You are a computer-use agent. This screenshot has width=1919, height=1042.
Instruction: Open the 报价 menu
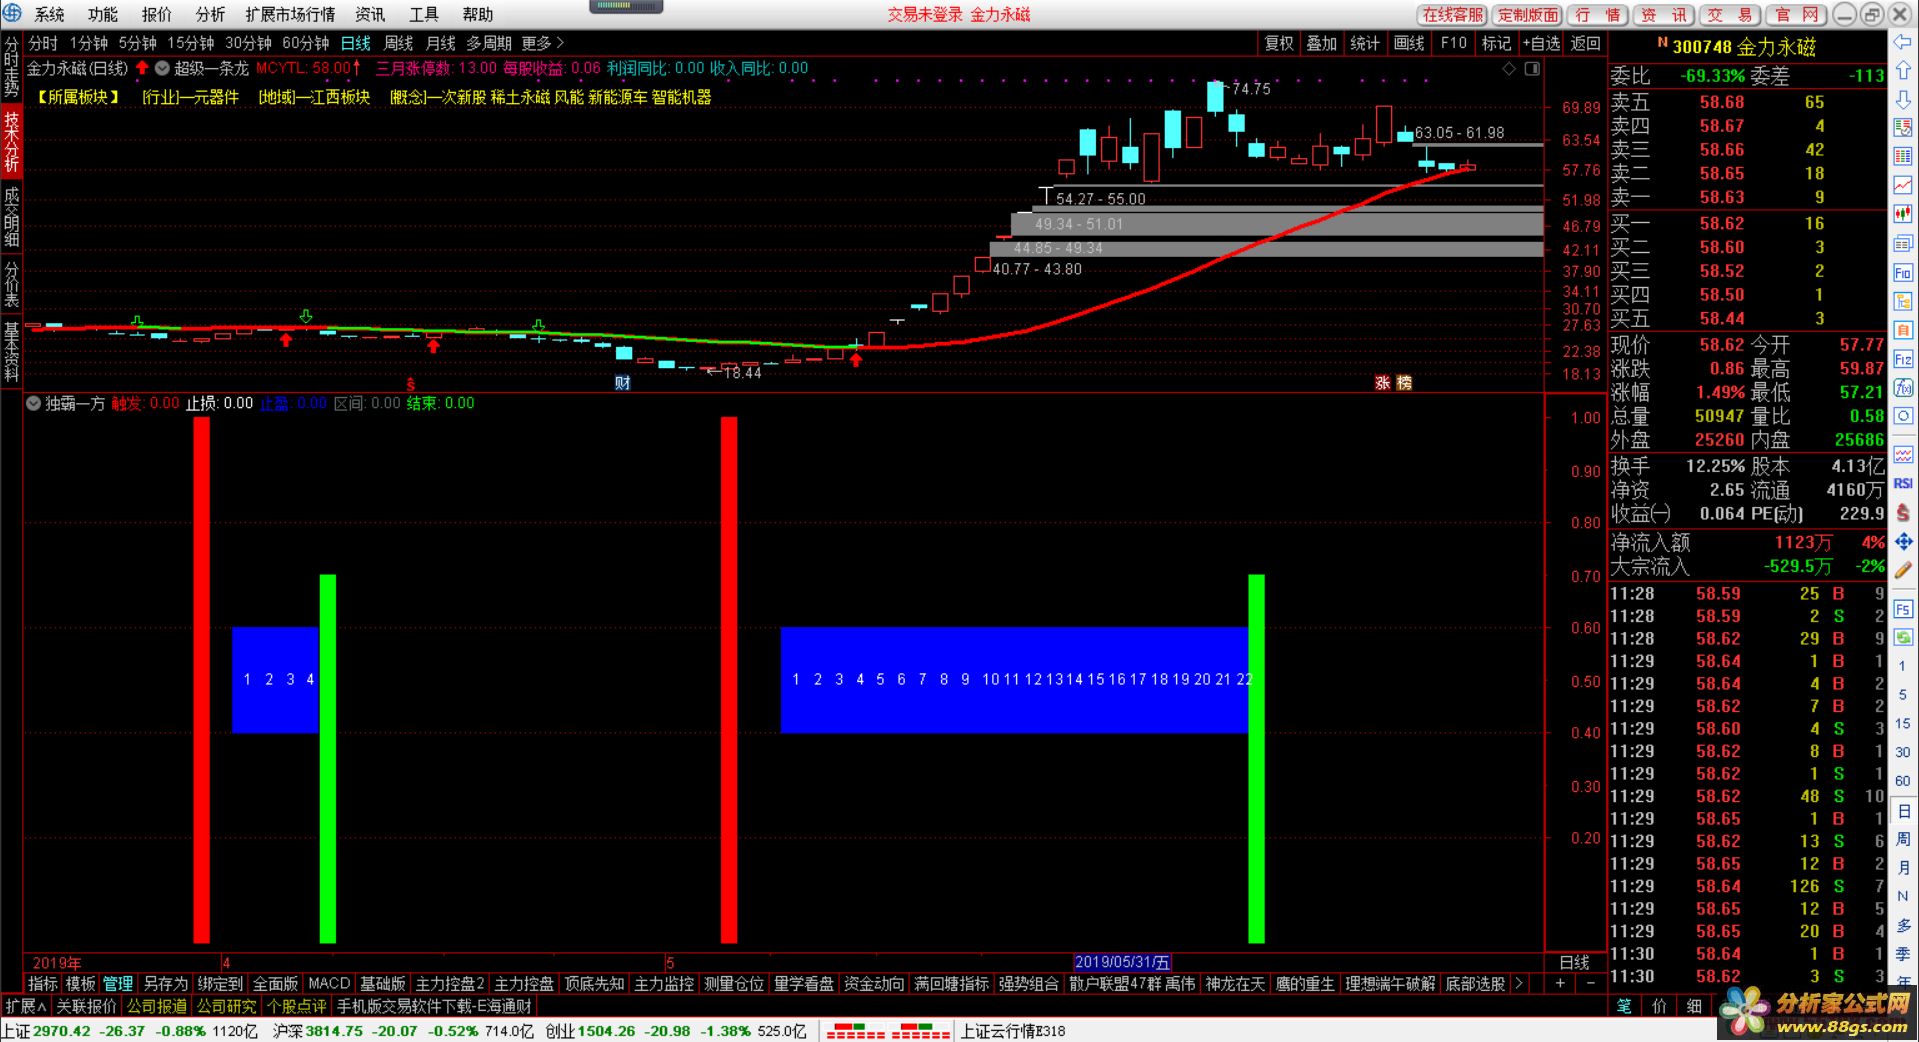[x=156, y=14]
